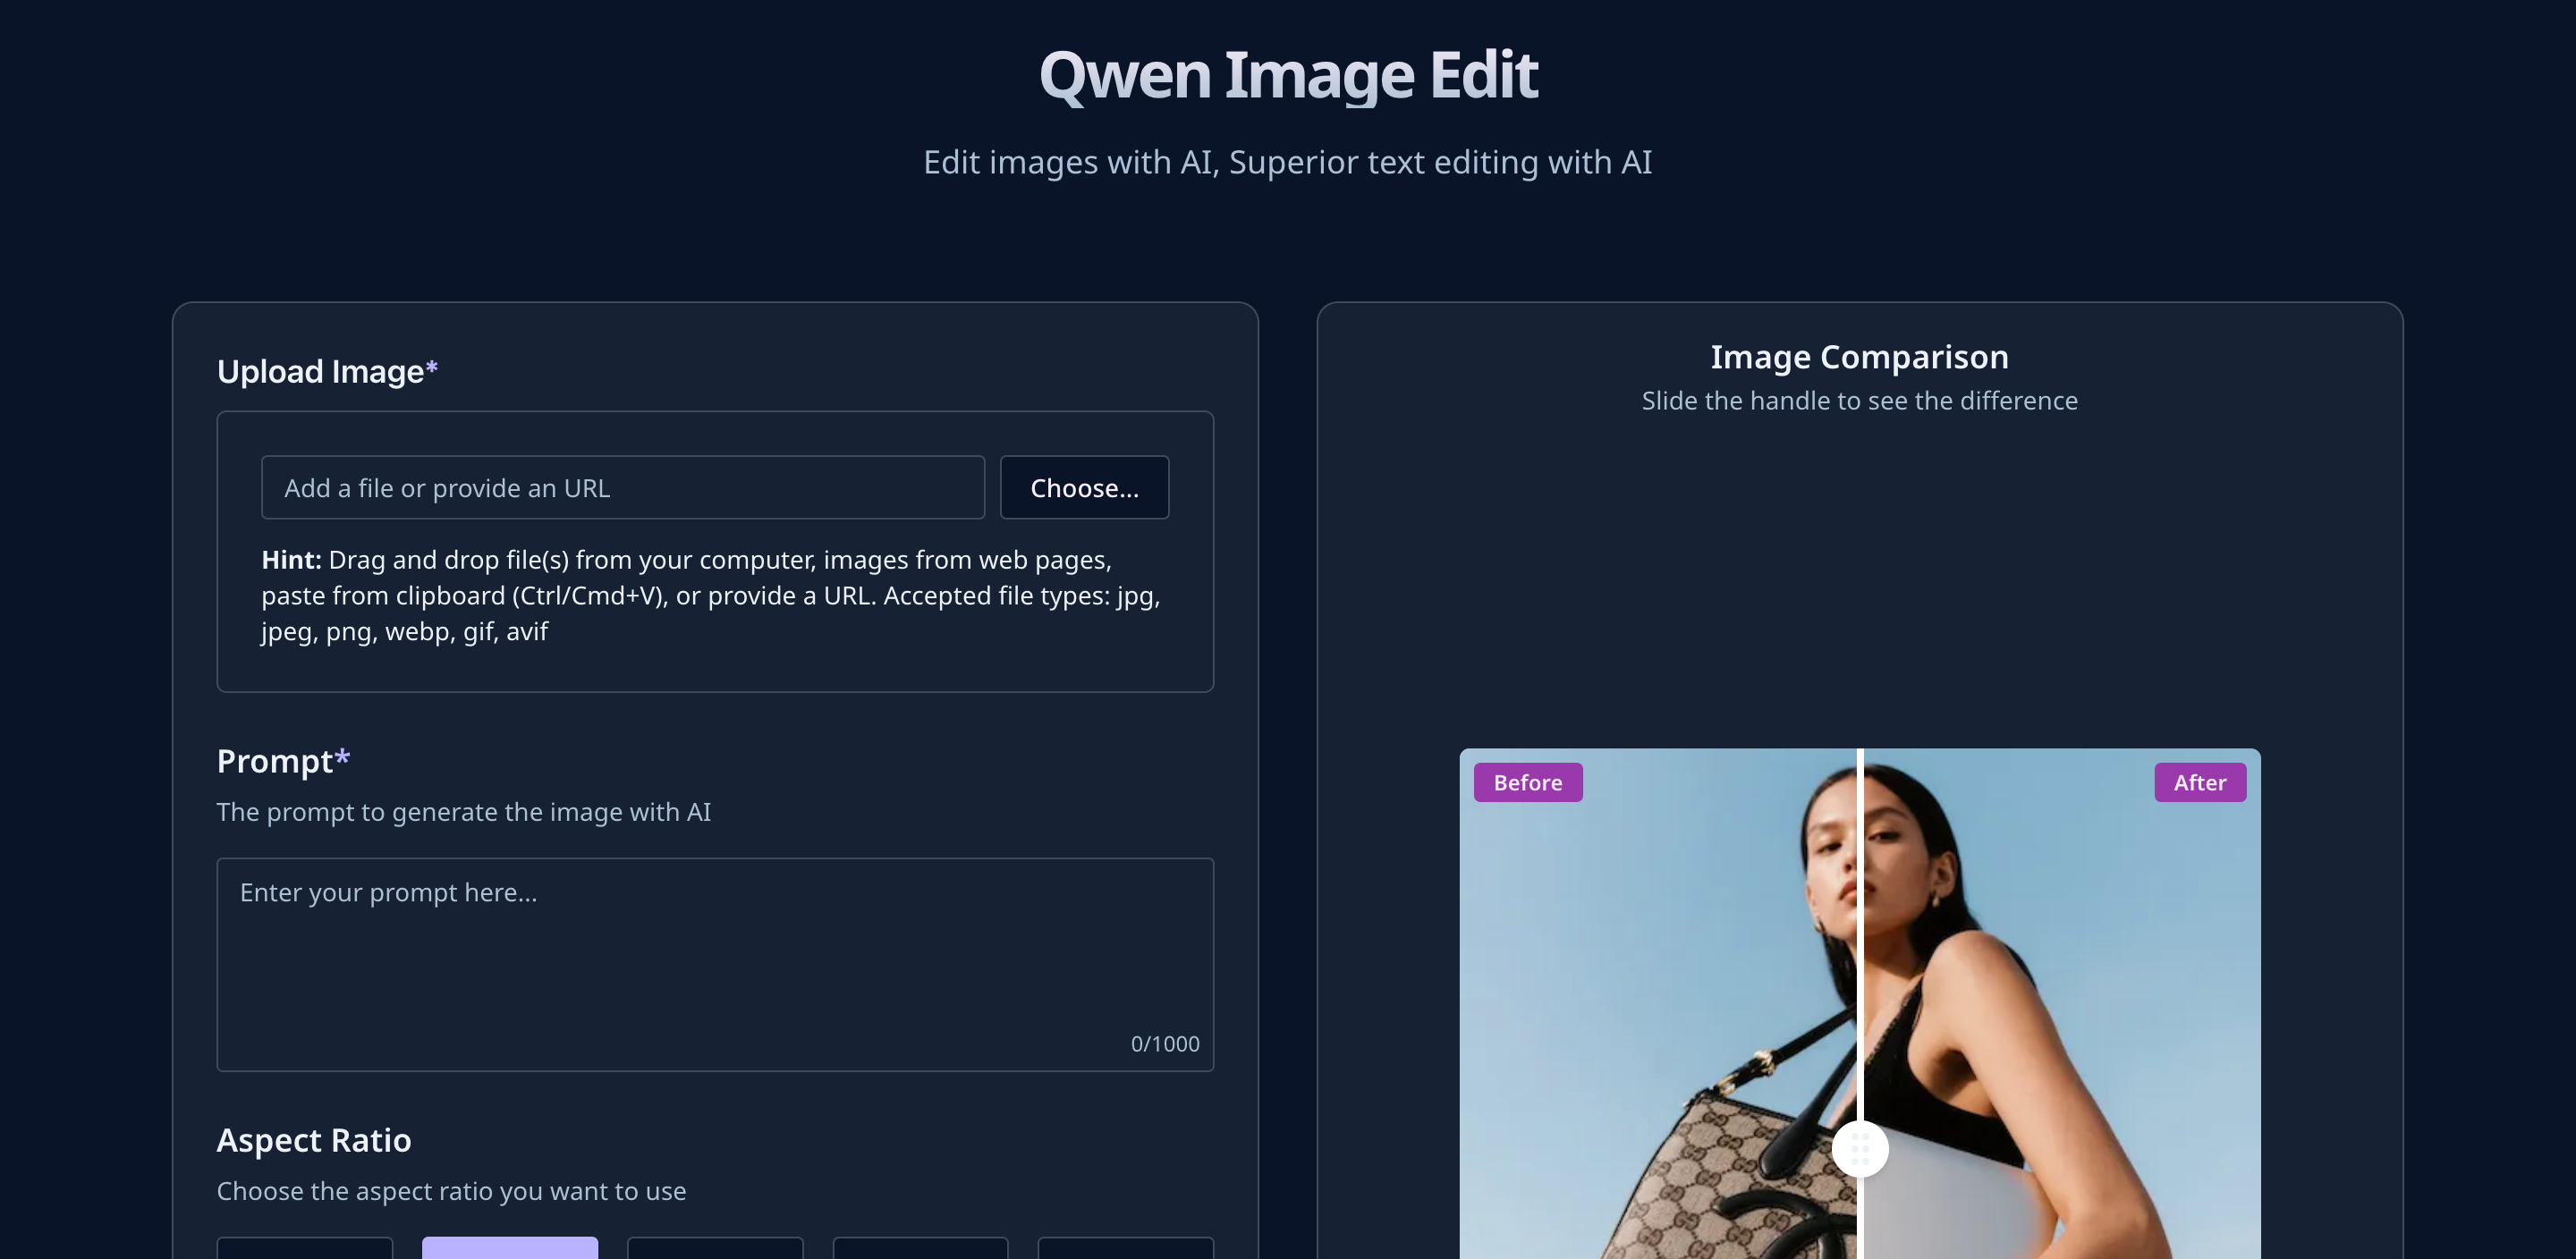Select the third aspect ratio option

(714, 1248)
